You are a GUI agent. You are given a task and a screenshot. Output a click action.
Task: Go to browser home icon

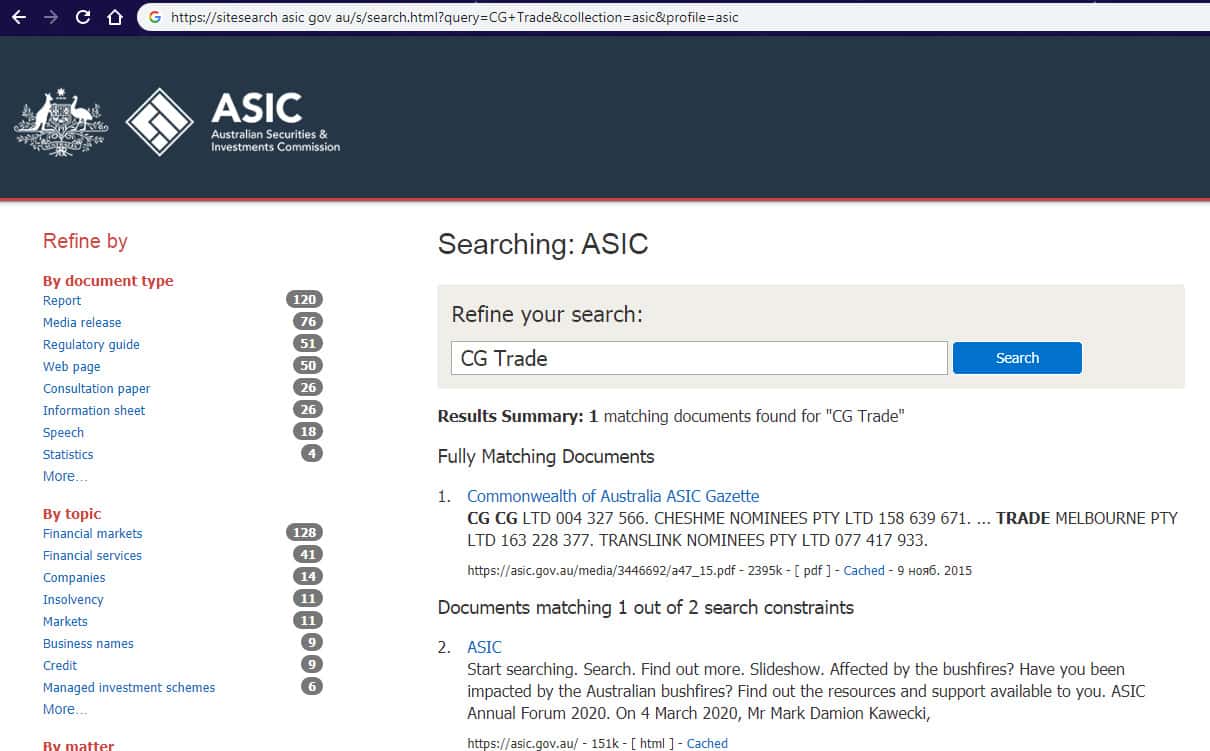click(115, 17)
